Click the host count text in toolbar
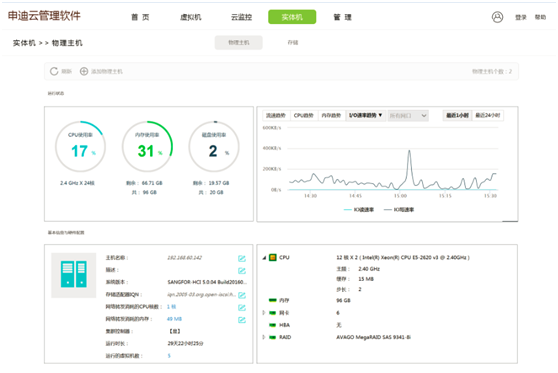This screenshot has height=373, width=558. [492, 72]
